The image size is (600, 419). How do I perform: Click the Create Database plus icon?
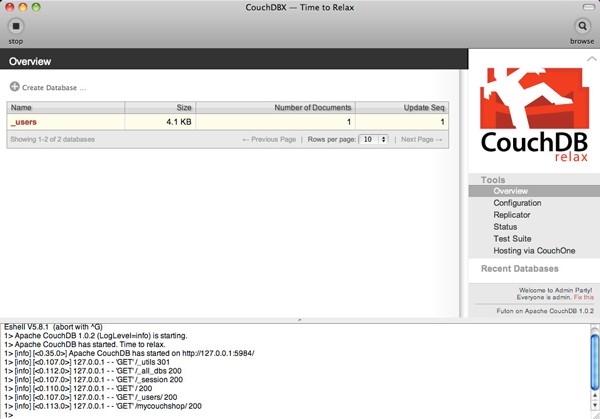[x=15, y=87]
